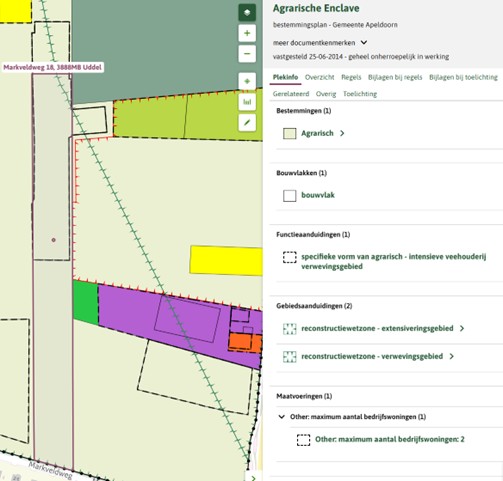The width and height of the screenshot is (503, 481).
Task: Open the Toelichting tab
Action: pos(360,94)
